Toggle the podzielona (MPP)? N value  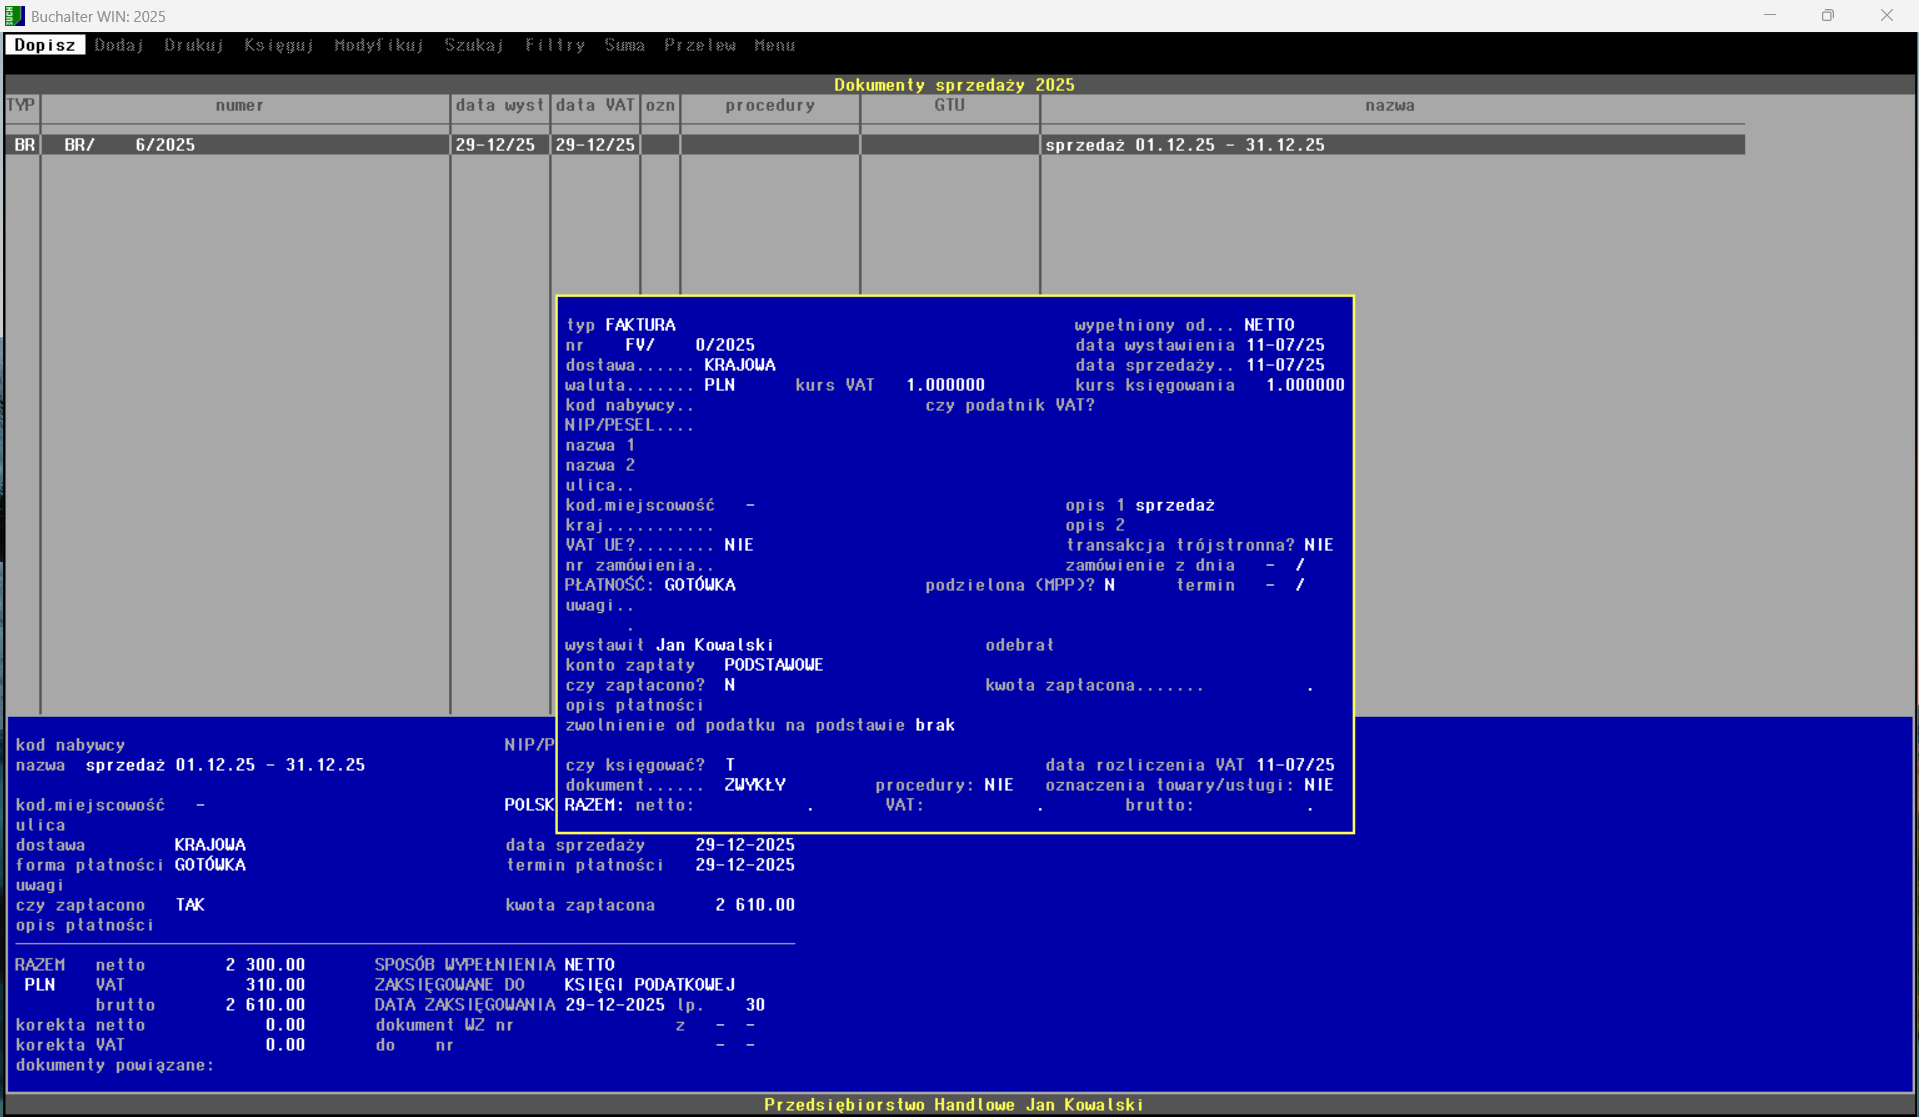click(x=1109, y=585)
